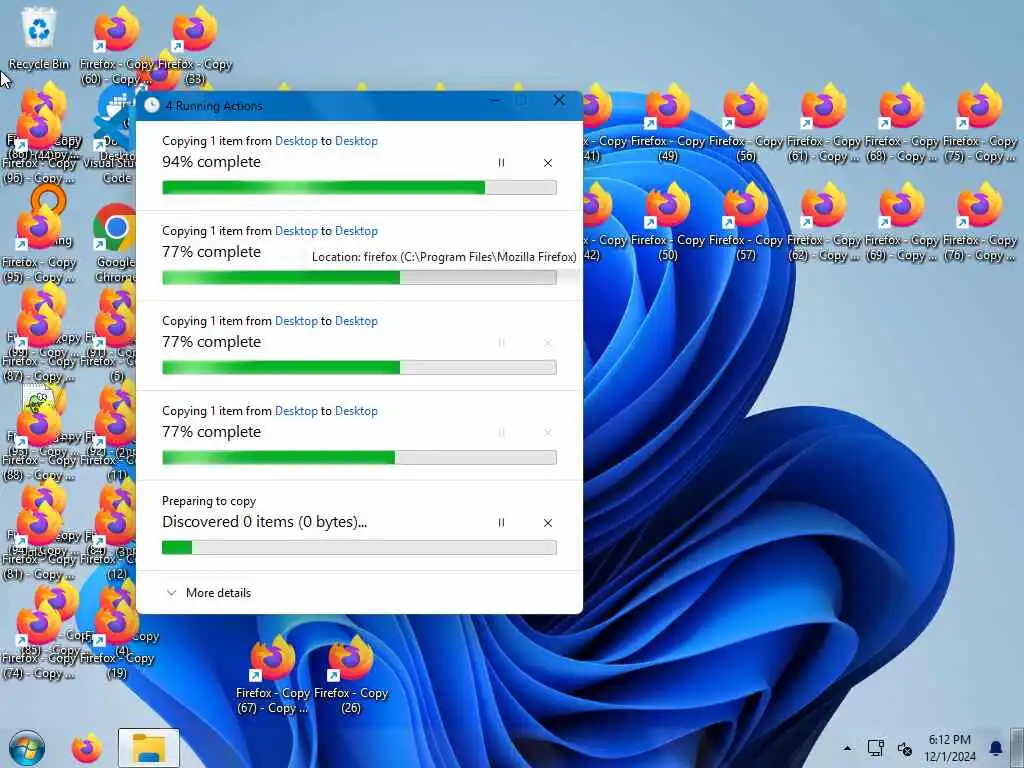Image resolution: width=1024 pixels, height=768 pixels.
Task: Expand More details in the copy dialog
Action: 208,593
